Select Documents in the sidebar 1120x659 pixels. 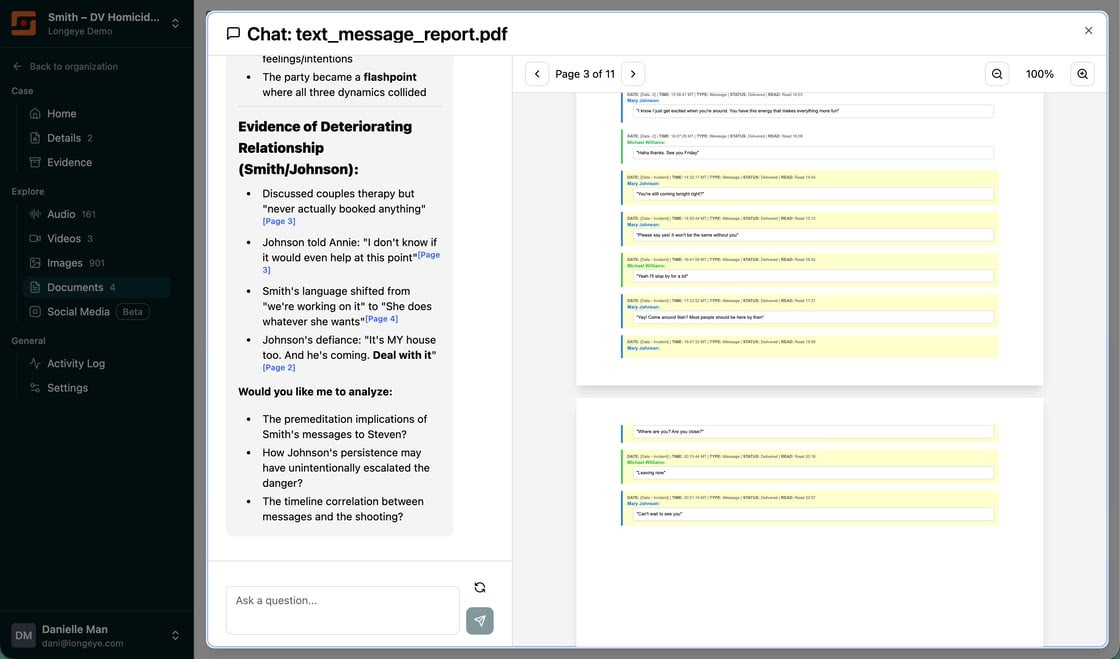tap(75, 287)
